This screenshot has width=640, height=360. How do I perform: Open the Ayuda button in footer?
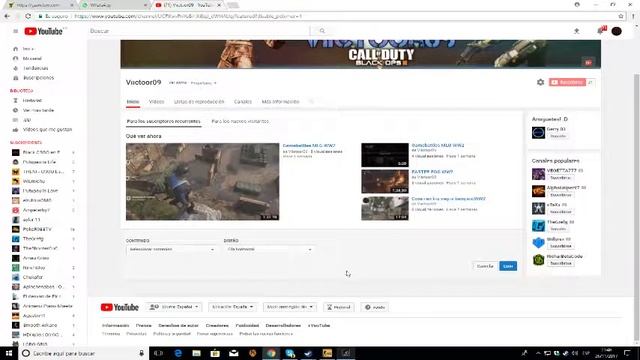click(x=375, y=307)
